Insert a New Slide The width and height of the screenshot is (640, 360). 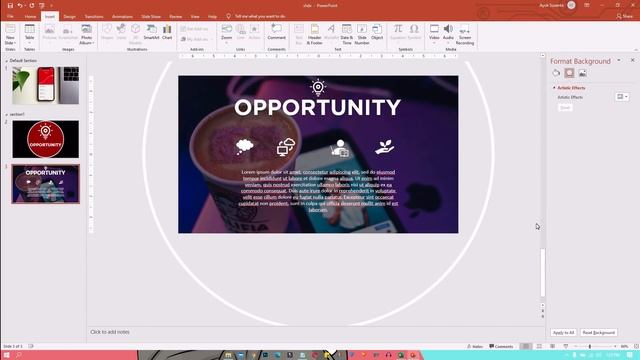10,34
